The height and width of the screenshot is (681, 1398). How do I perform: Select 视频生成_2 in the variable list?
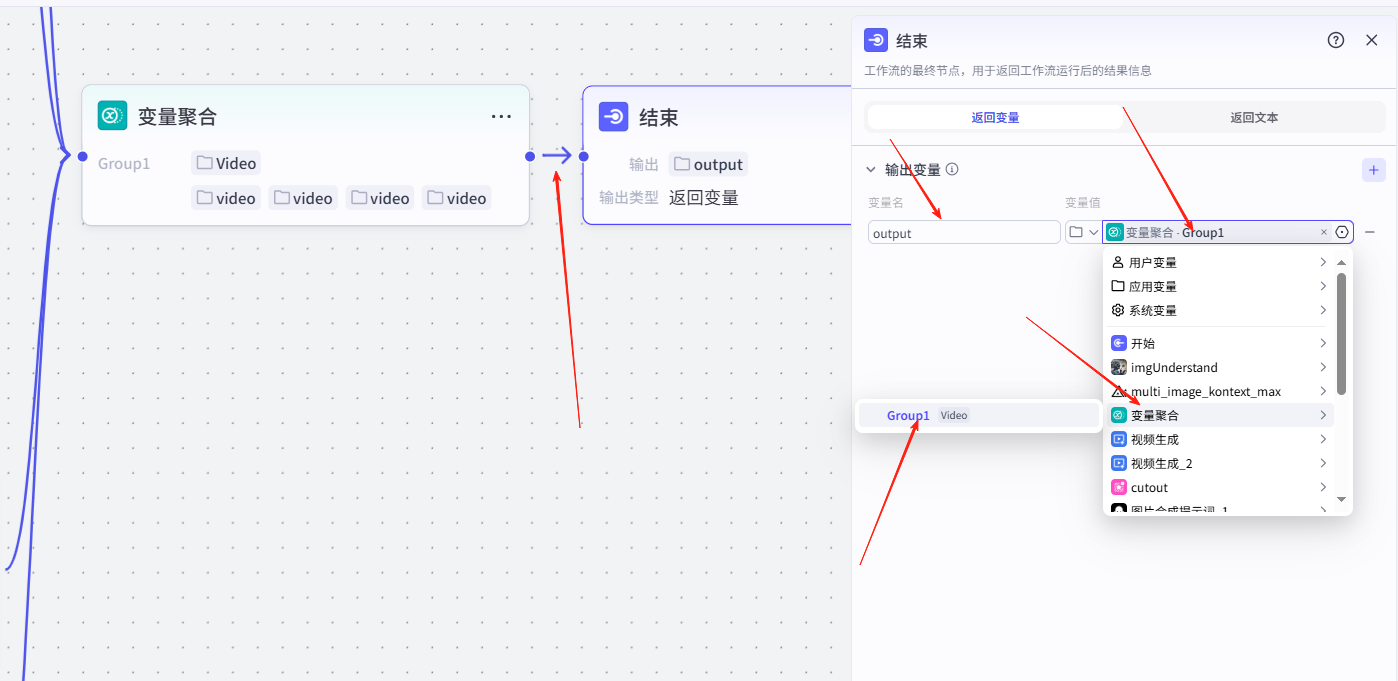[x=1161, y=463]
